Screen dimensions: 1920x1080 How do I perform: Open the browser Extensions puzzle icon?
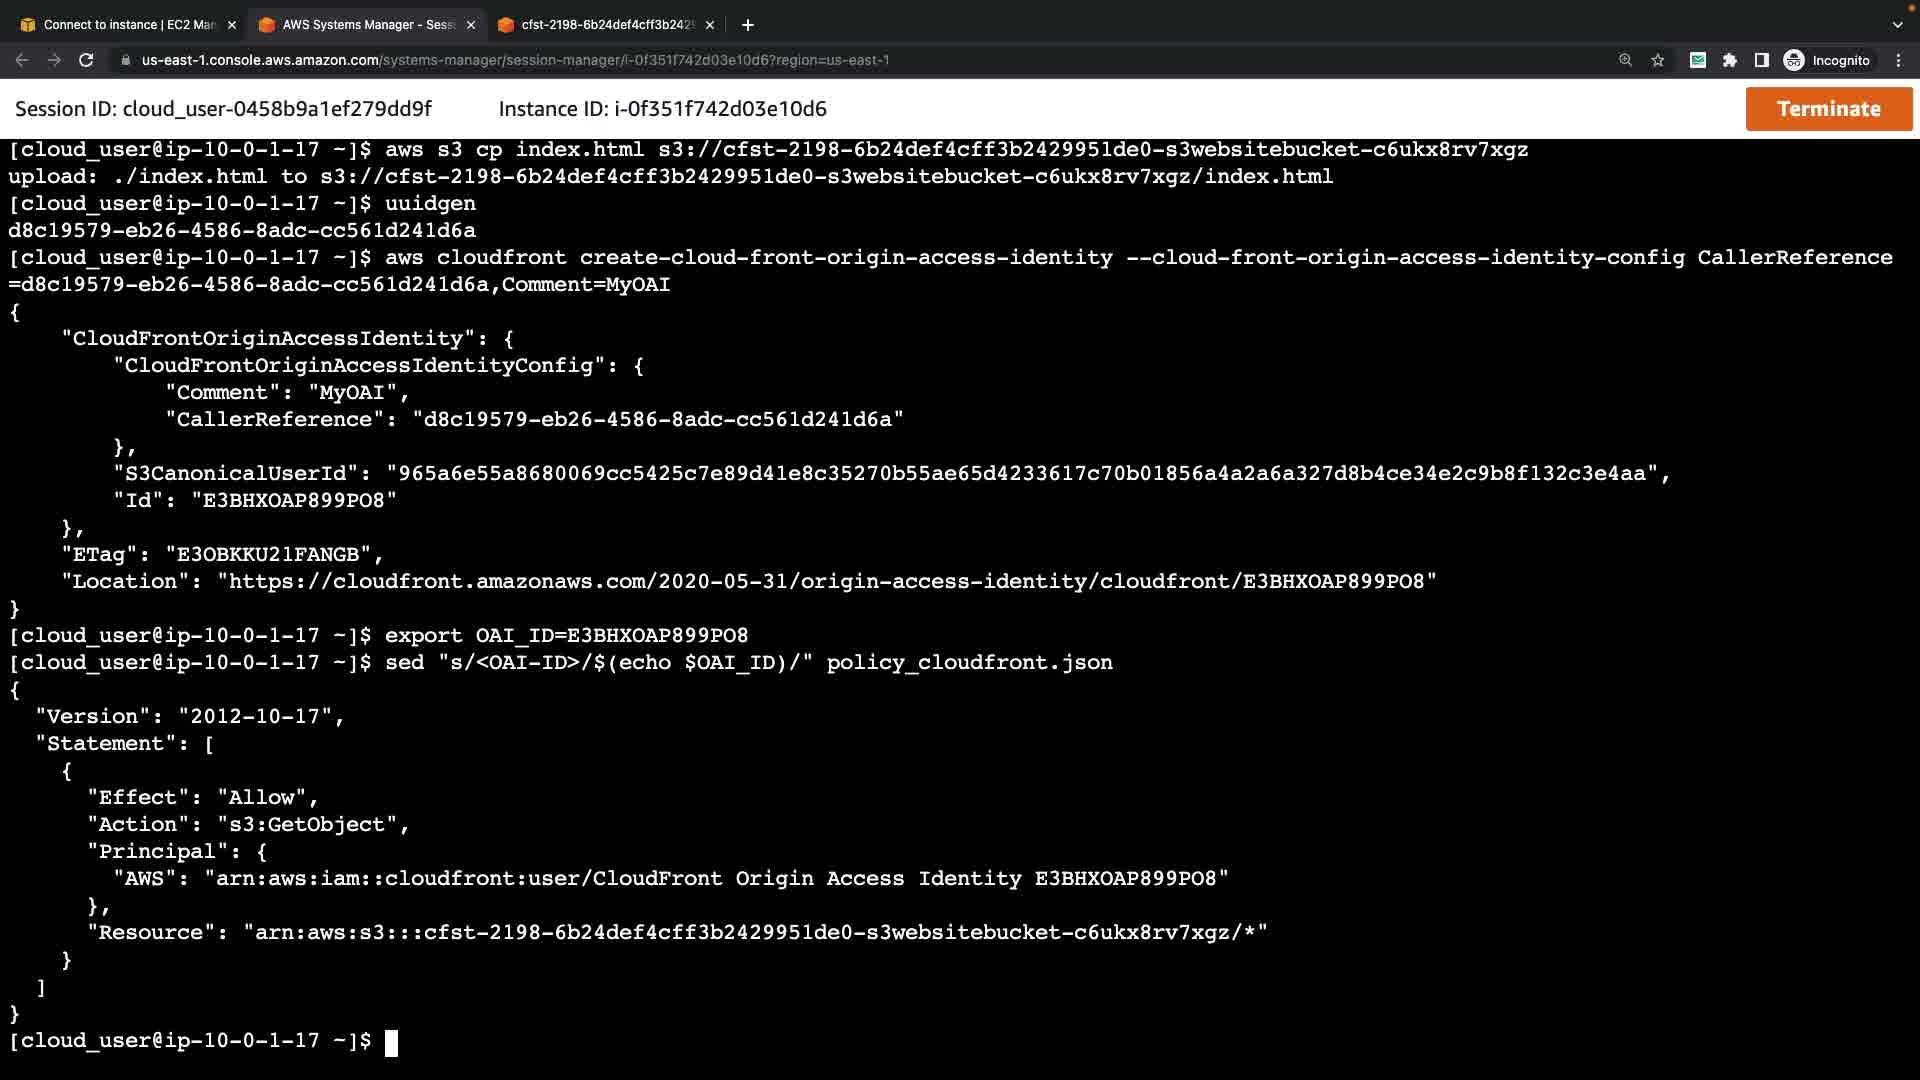coord(1730,60)
